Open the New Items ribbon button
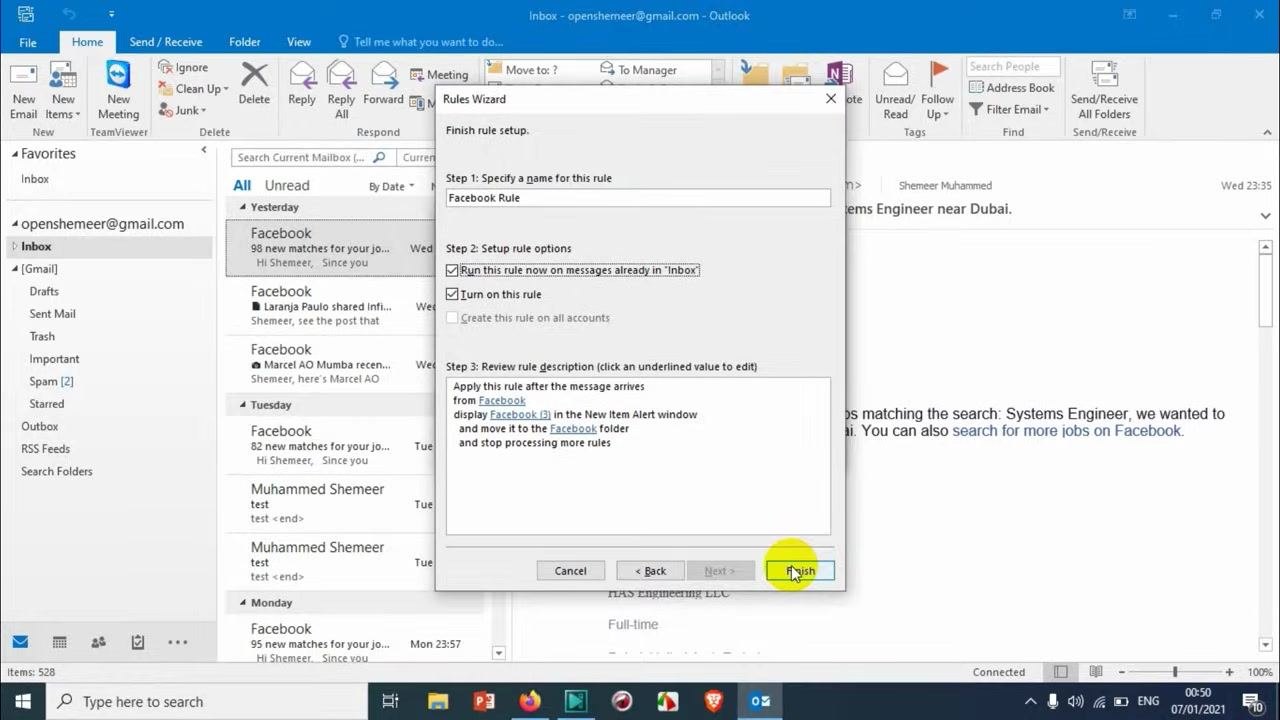 (x=62, y=88)
